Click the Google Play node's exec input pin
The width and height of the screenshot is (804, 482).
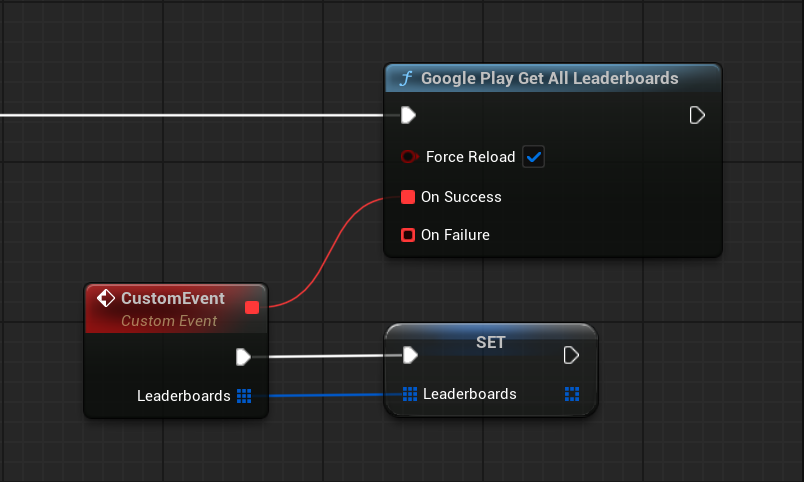(x=408, y=115)
